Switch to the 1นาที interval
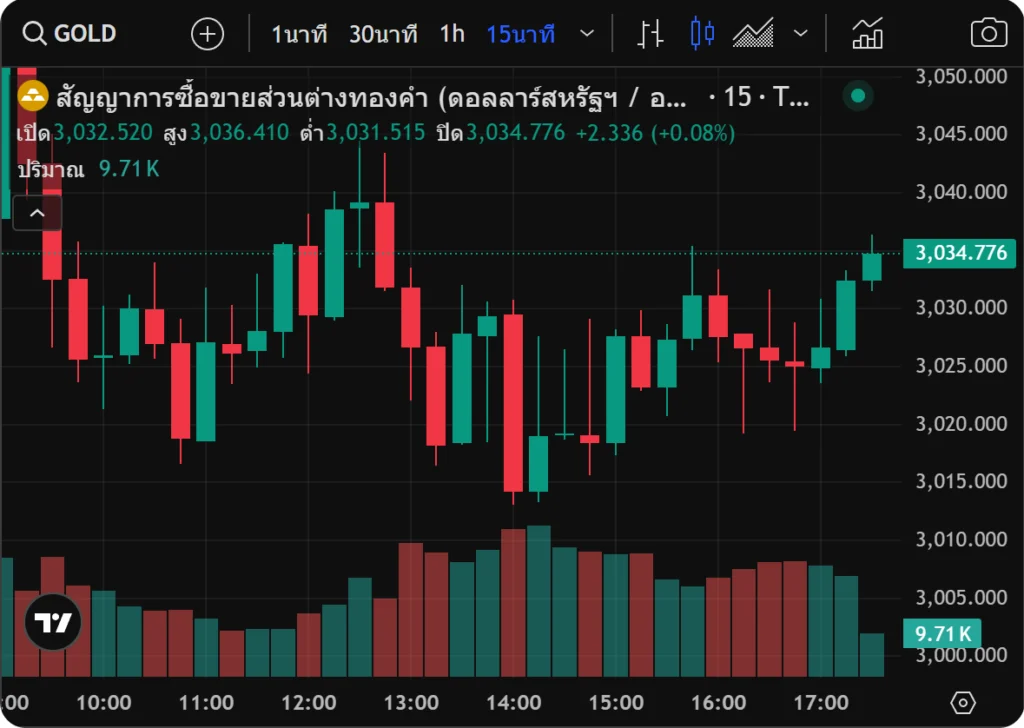The height and width of the screenshot is (728, 1024). pyautogui.click(x=299, y=34)
